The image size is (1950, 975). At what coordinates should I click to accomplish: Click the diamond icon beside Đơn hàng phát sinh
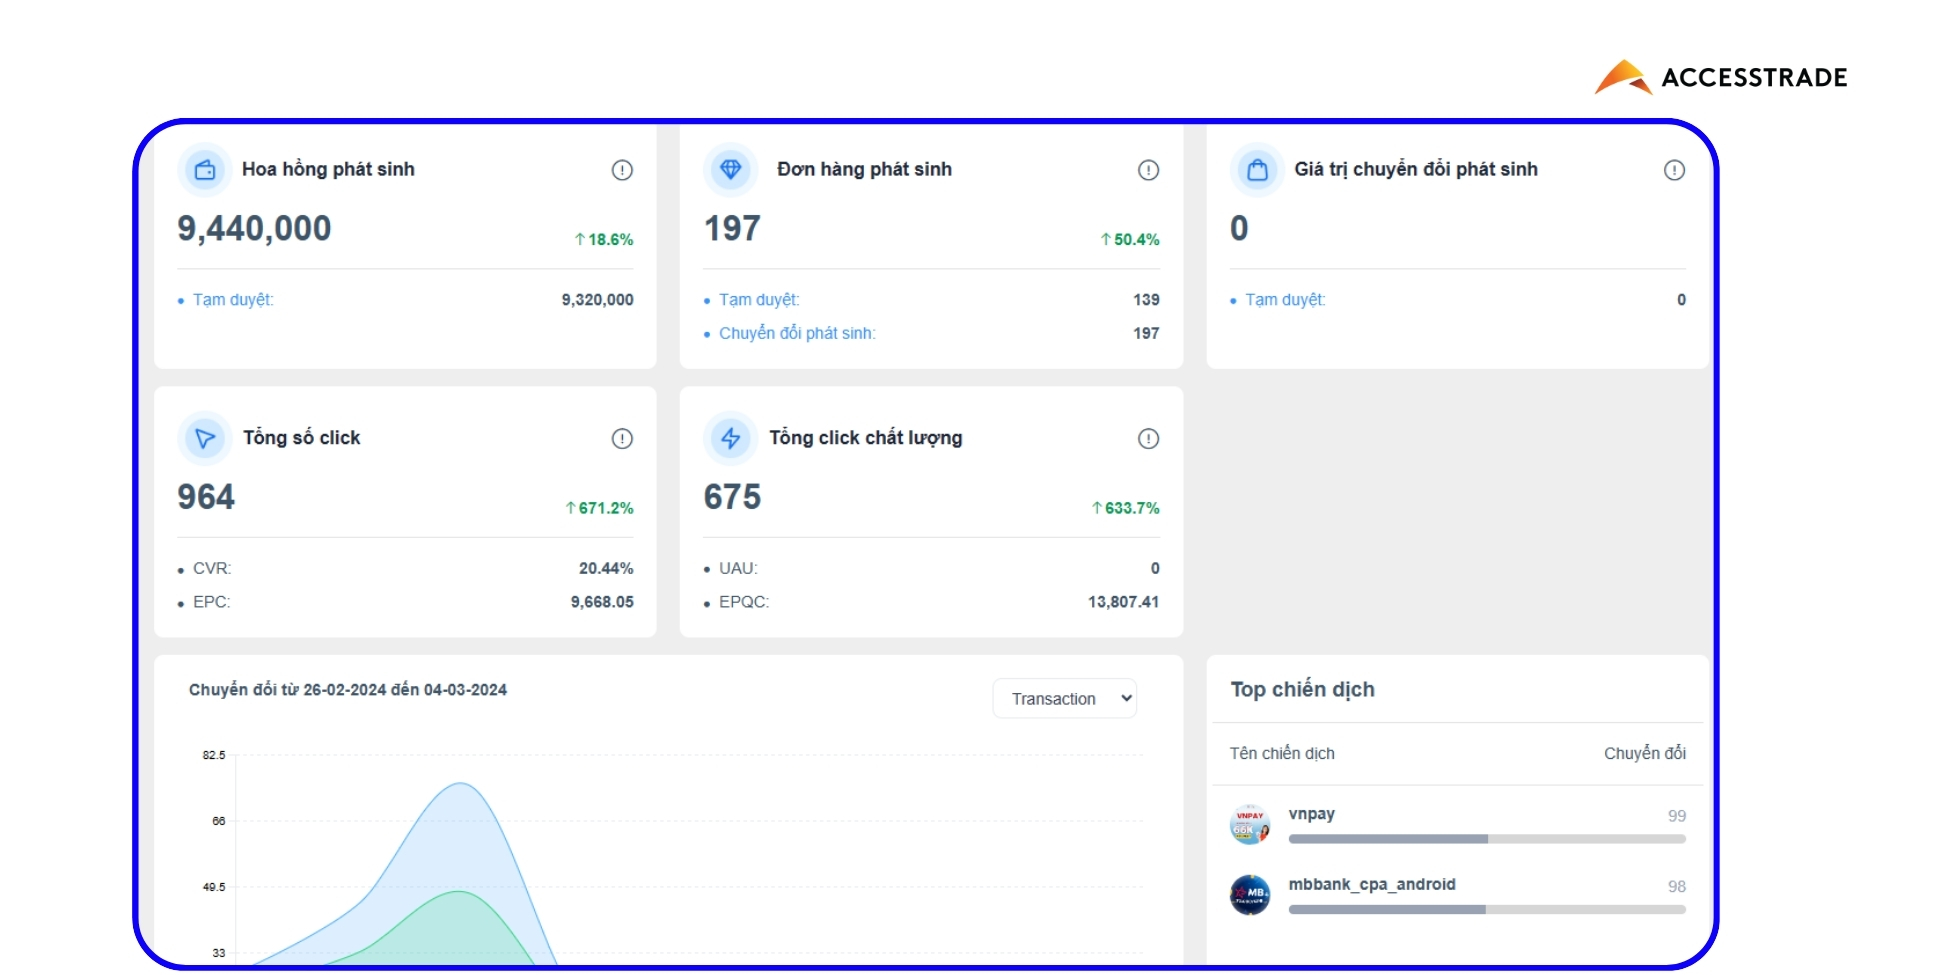pyautogui.click(x=731, y=170)
